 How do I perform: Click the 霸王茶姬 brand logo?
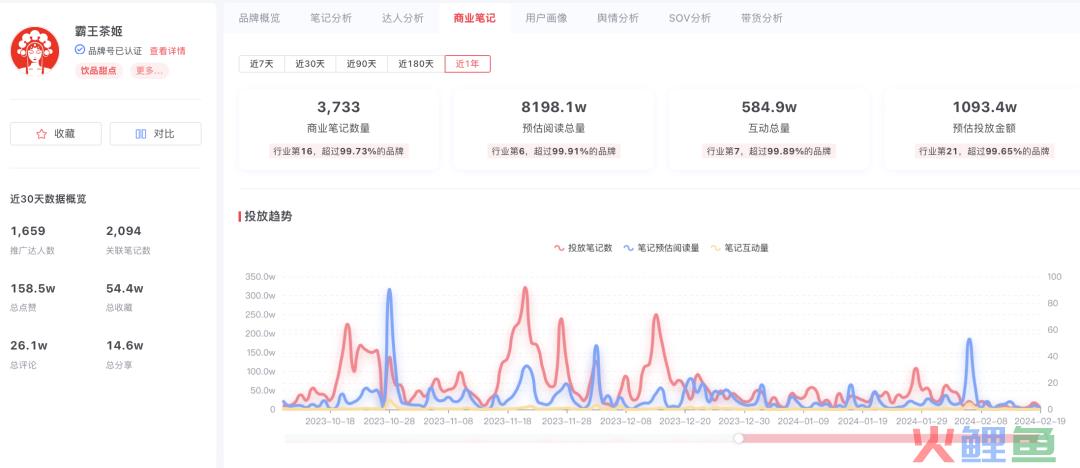pyautogui.click(x=35, y=50)
